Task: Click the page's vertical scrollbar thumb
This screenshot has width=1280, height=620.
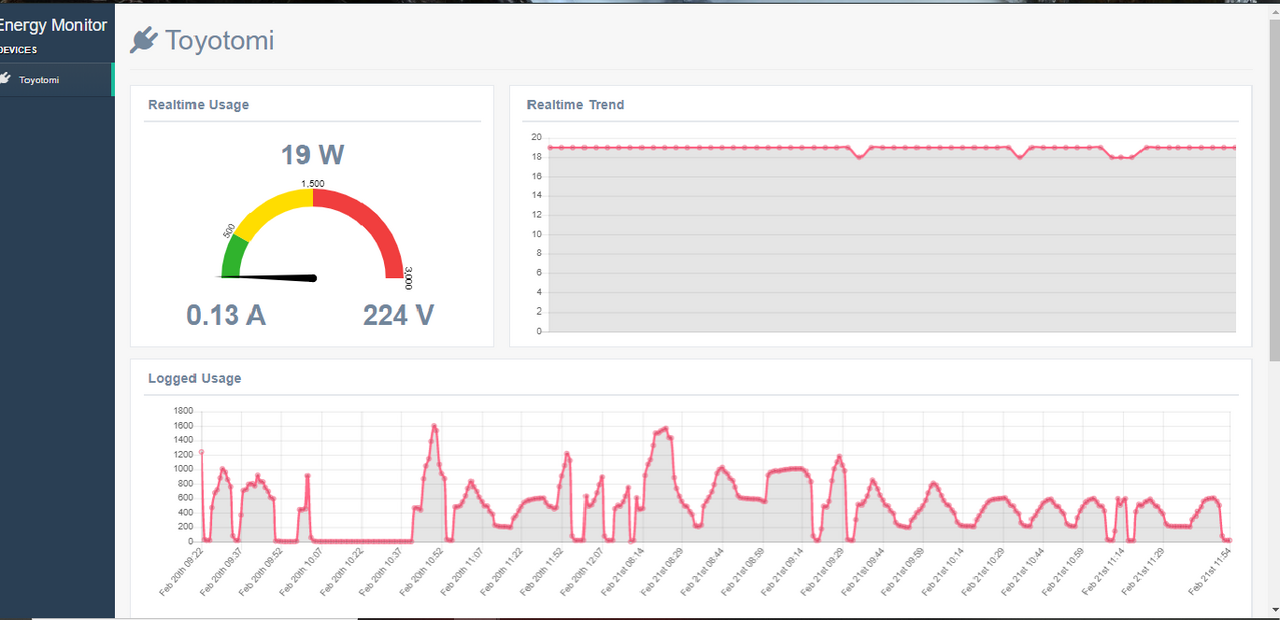Action: click(1274, 190)
